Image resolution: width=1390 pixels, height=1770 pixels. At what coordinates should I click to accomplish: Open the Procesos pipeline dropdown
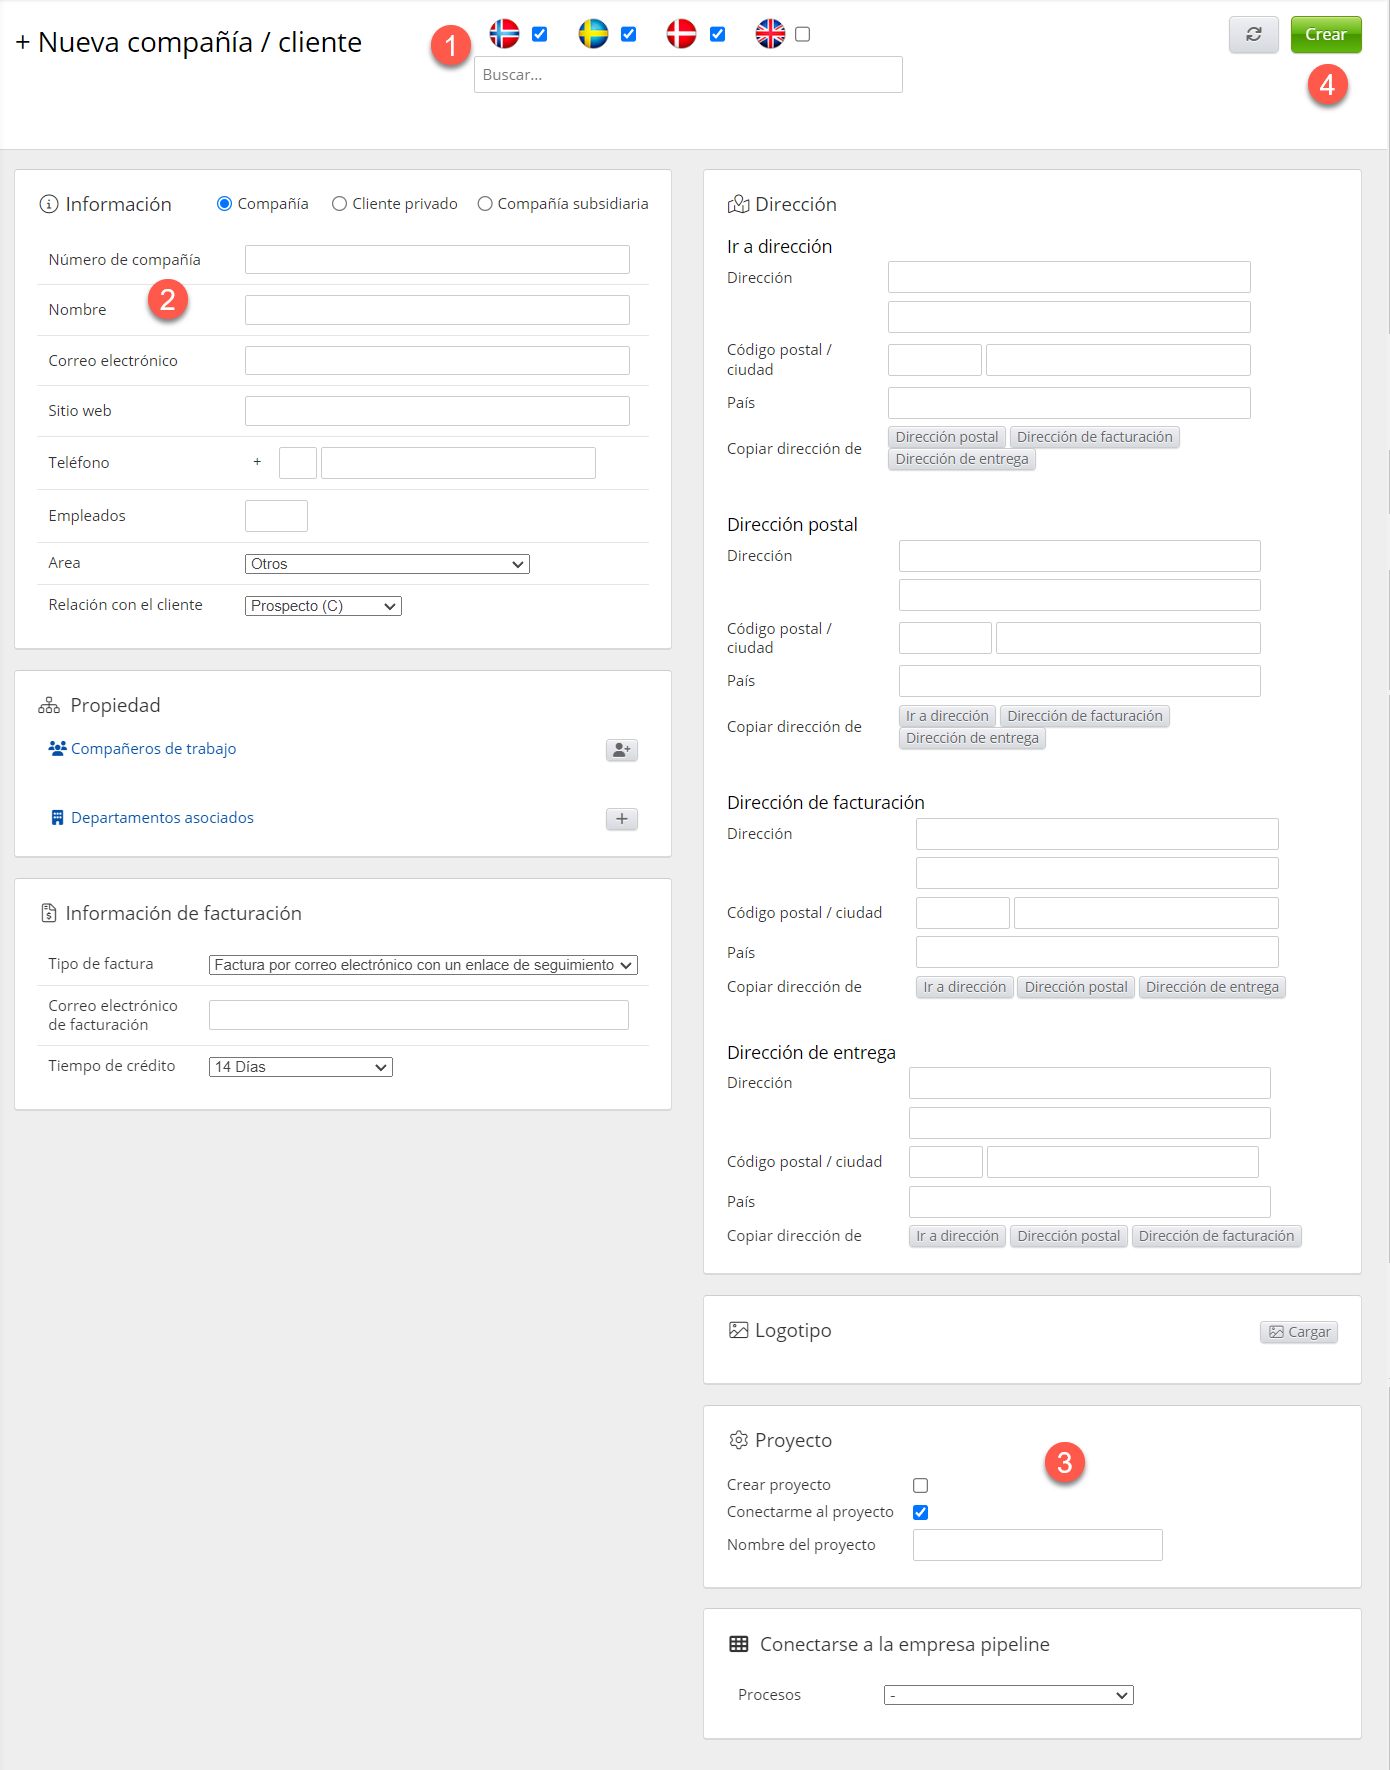coord(1008,1695)
